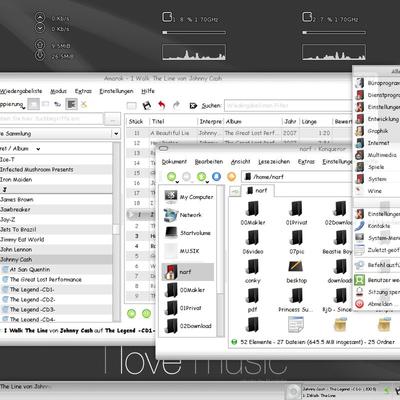The image size is (400, 400).
Task: Open Konqueror's Ansicht menu
Action: [x=240, y=162]
